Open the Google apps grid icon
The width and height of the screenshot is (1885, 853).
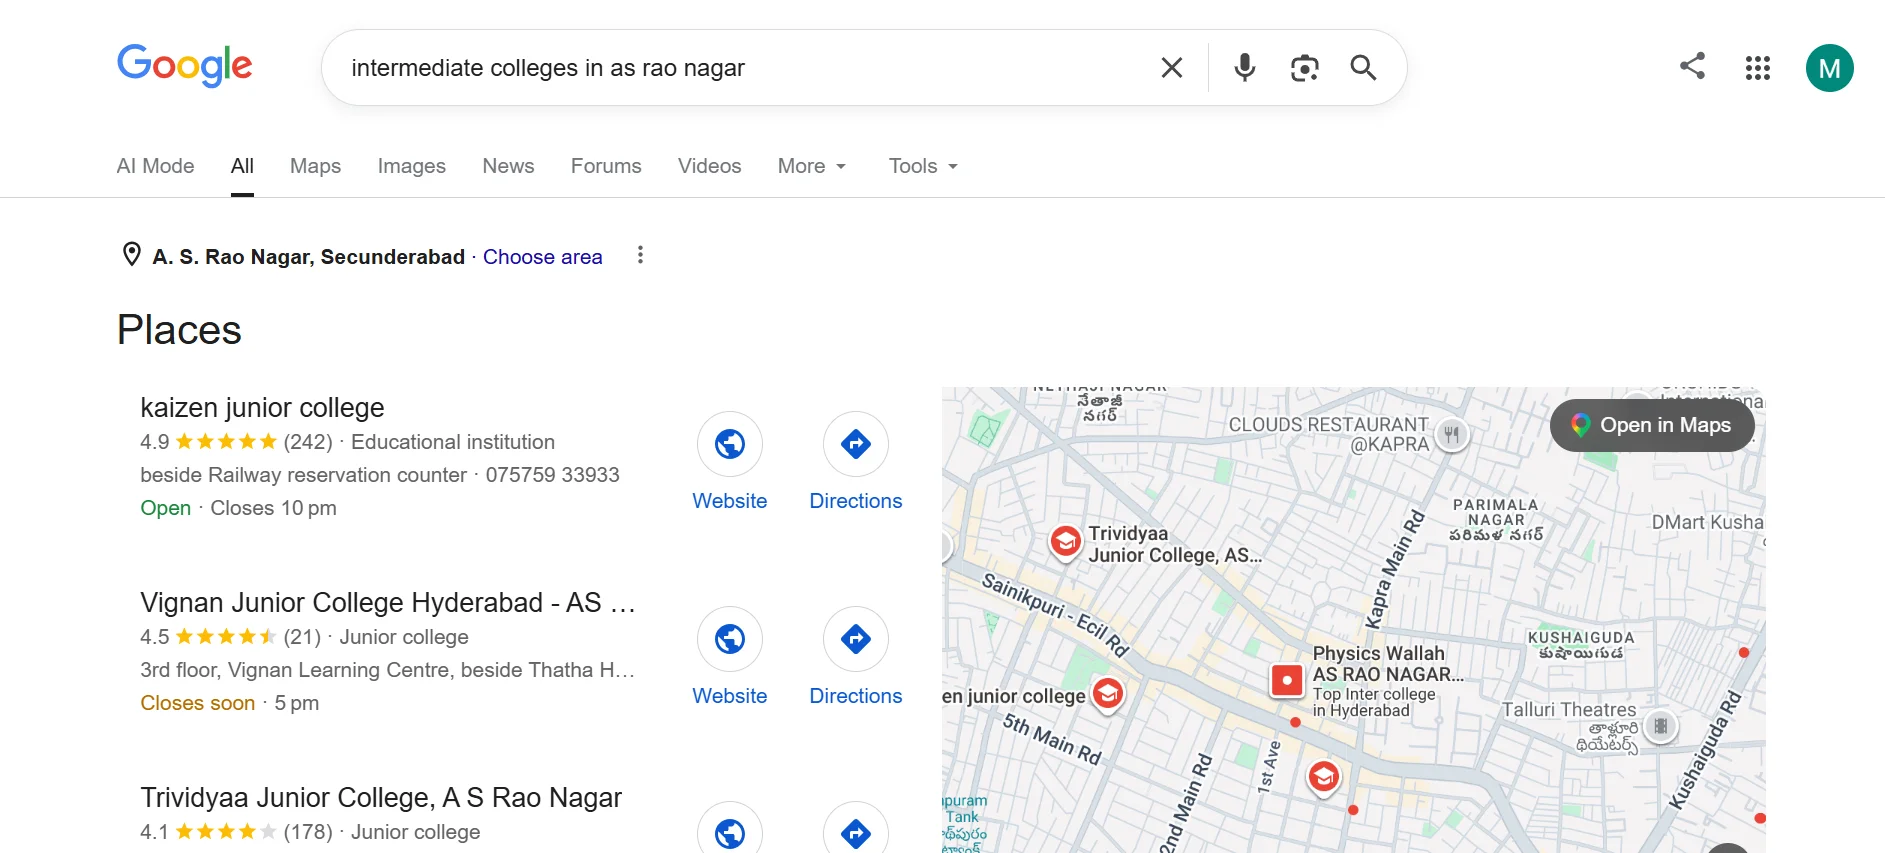click(x=1758, y=67)
